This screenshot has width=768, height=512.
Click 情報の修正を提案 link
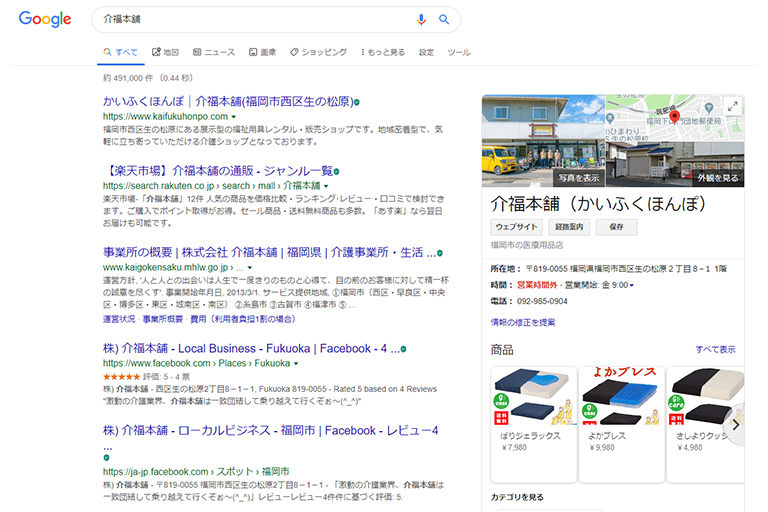coord(523,322)
